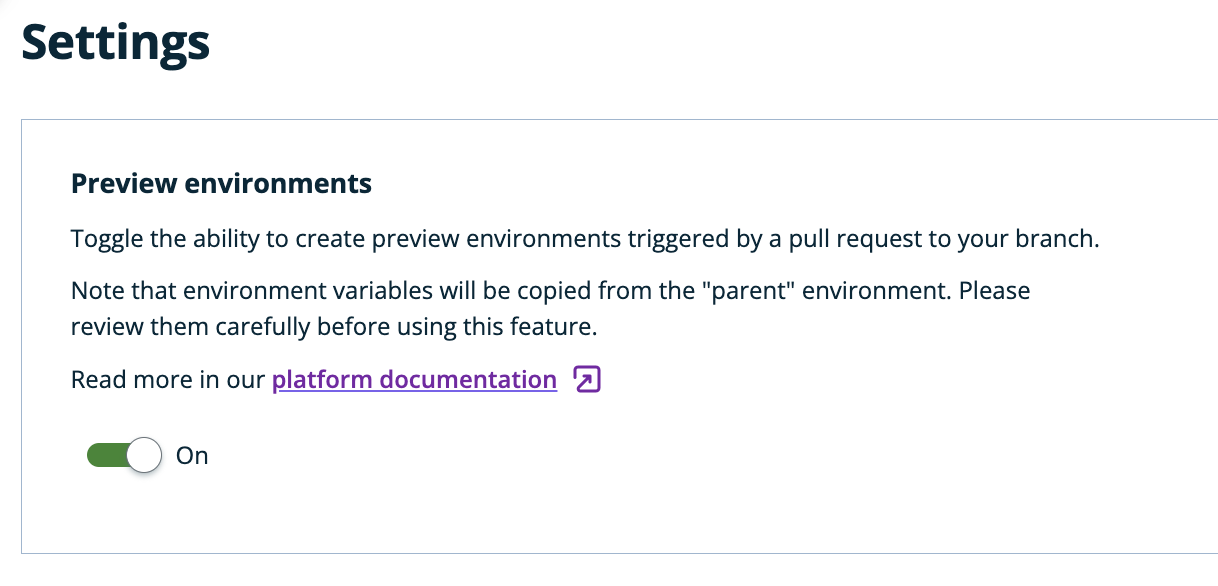The height and width of the screenshot is (586, 1218).
Task: Click the "Toggle the ability to create" sentence
Action: coord(585,240)
